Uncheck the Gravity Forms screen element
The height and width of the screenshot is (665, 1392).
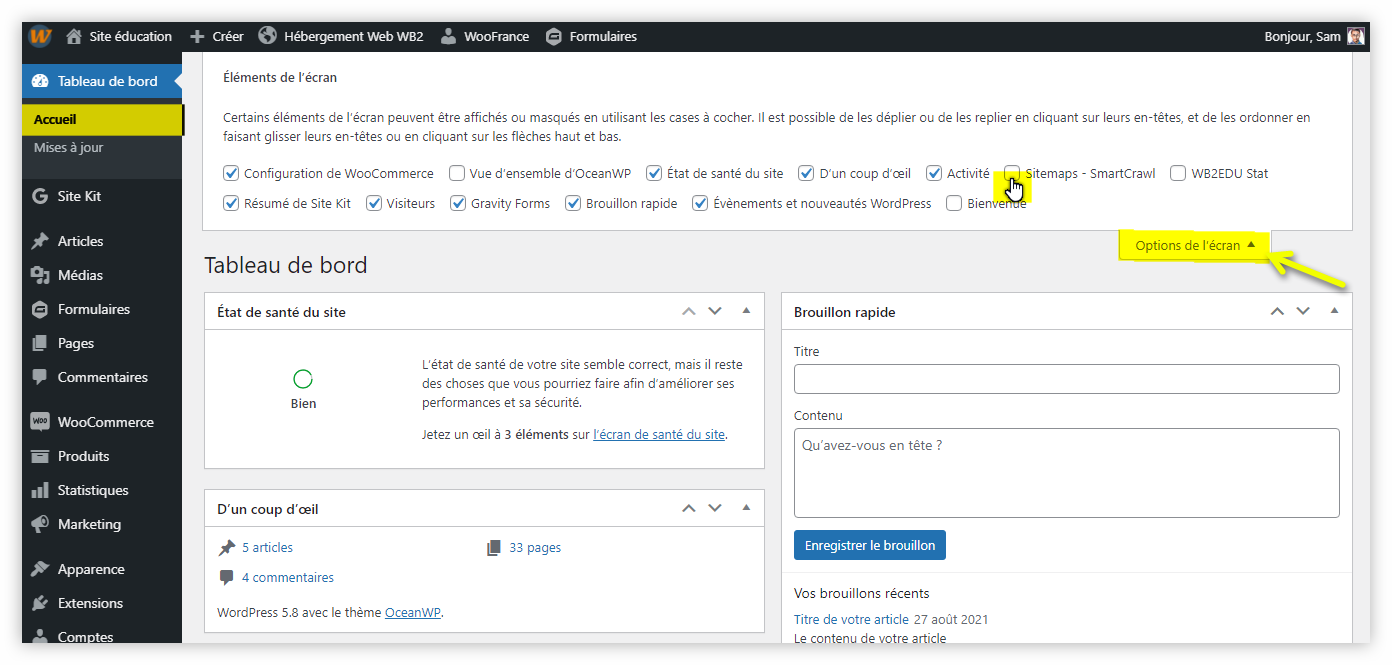click(x=459, y=203)
